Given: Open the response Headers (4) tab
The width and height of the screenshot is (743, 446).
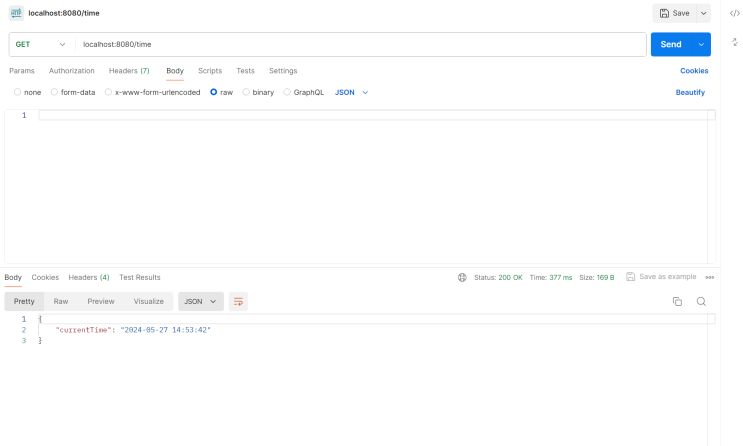Looking at the screenshot, I should (89, 277).
